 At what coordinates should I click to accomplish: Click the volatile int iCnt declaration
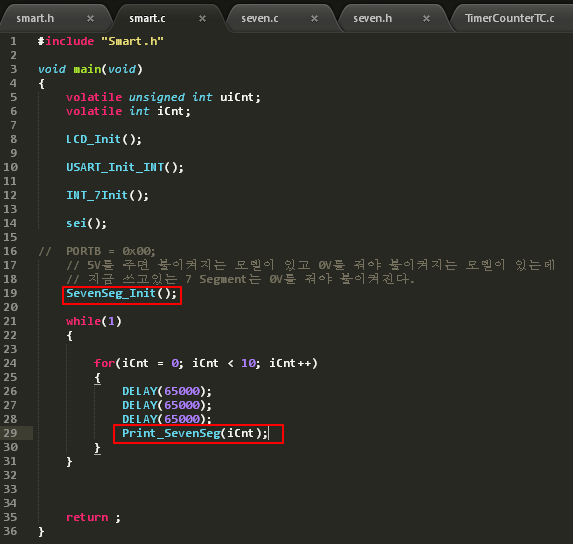pyautogui.click(x=128, y=111)
